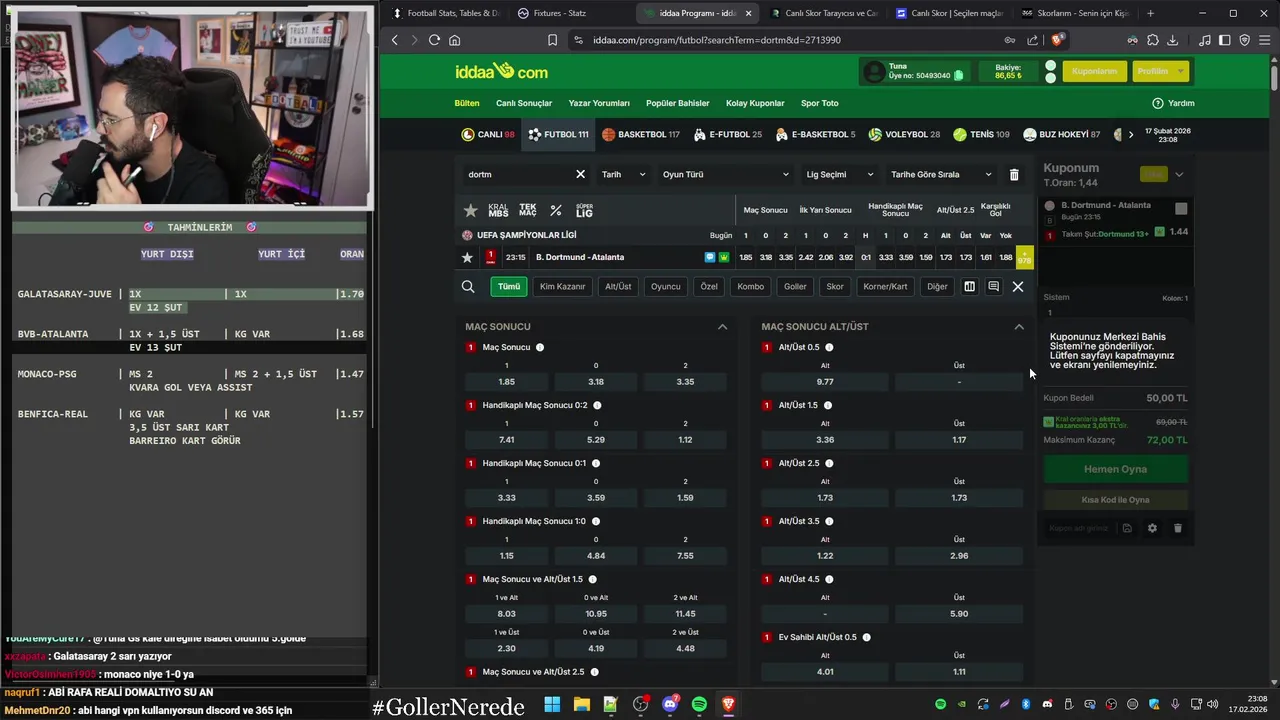Screen dimensions: 1280x720
Task: Go to browser home page
Action: [455, 40]
